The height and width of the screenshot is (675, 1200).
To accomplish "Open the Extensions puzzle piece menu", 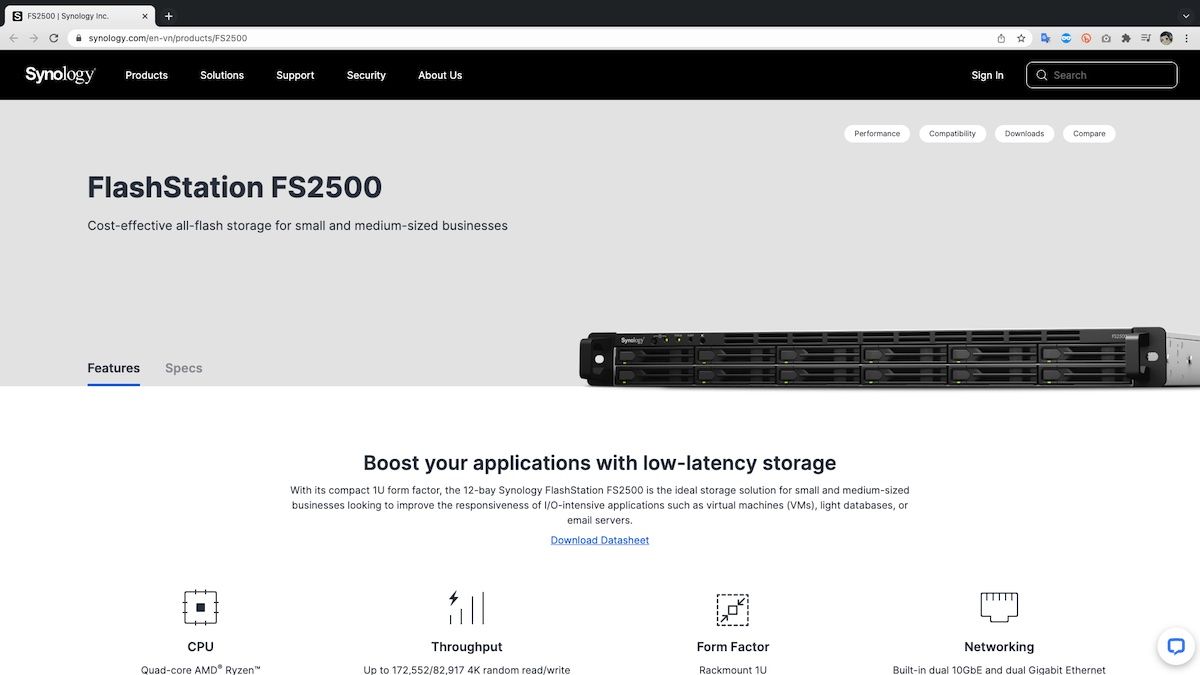I will (x=1126, y=38).
